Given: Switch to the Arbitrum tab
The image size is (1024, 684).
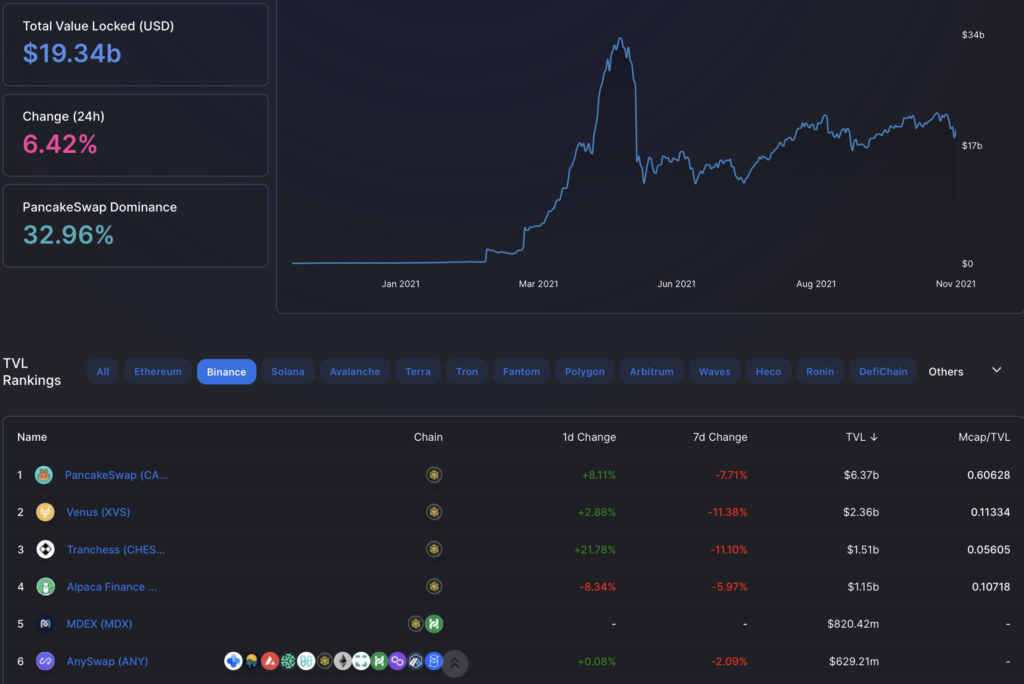Looking at the screenshot, I should (x=651, y=371).
